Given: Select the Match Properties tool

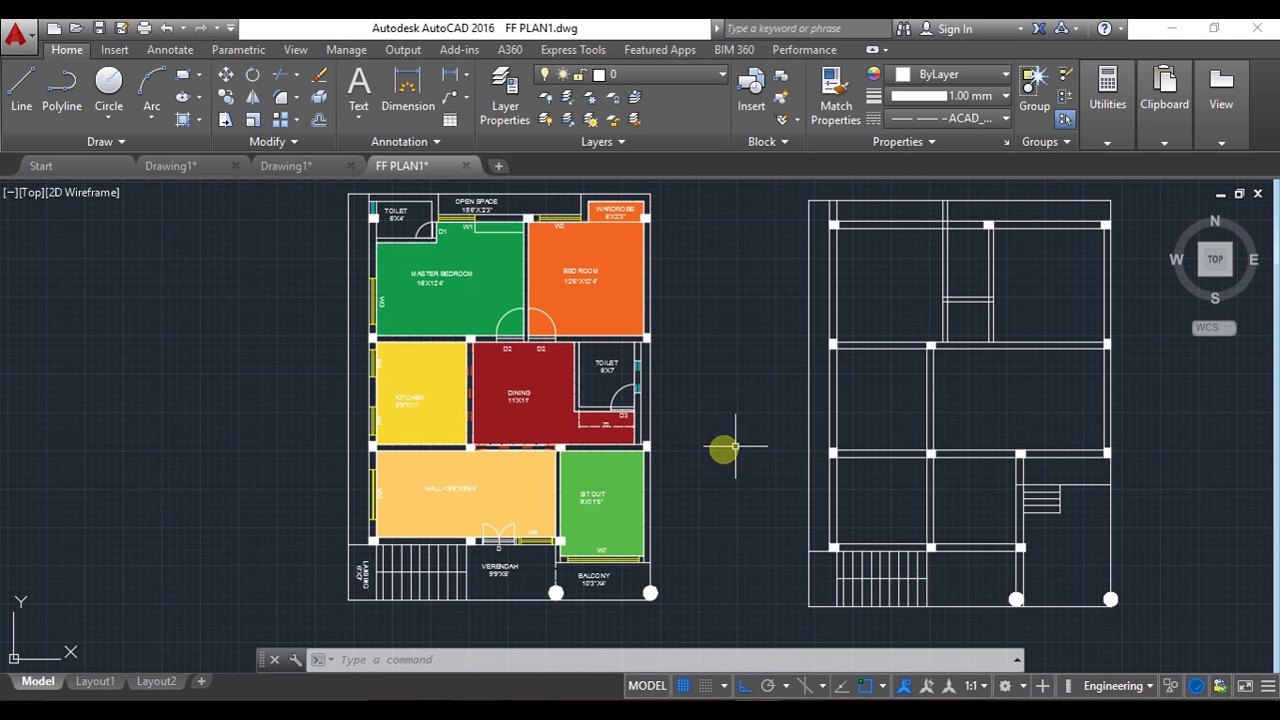Looking at the screenshot, I should coord(835,95).
